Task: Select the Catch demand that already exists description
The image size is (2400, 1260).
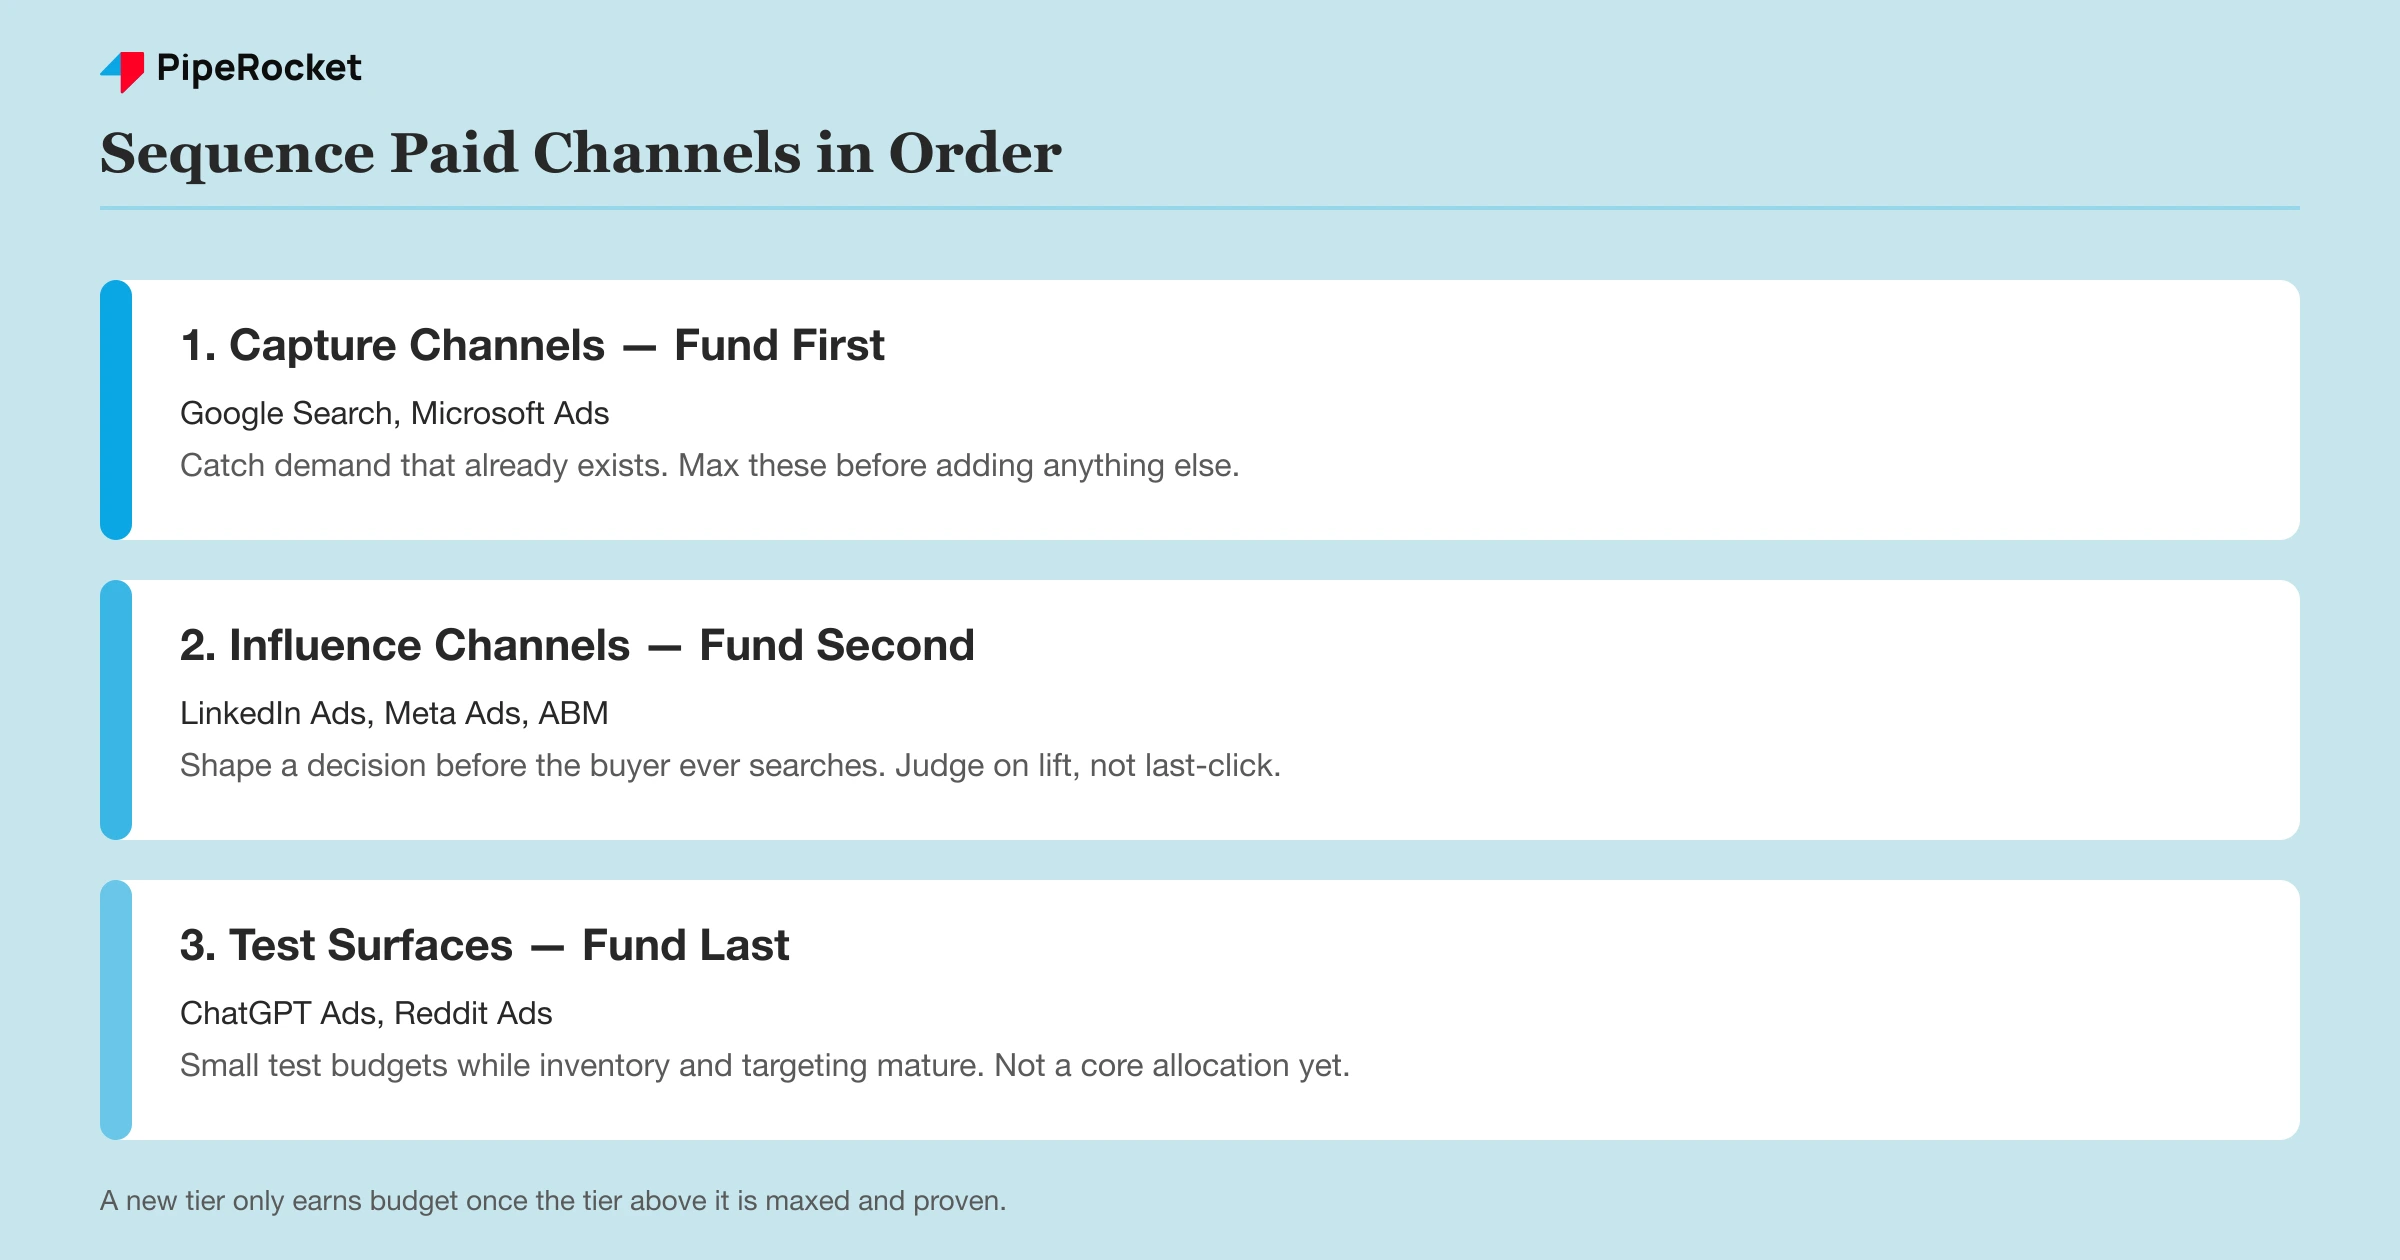Action: [709, 466]
